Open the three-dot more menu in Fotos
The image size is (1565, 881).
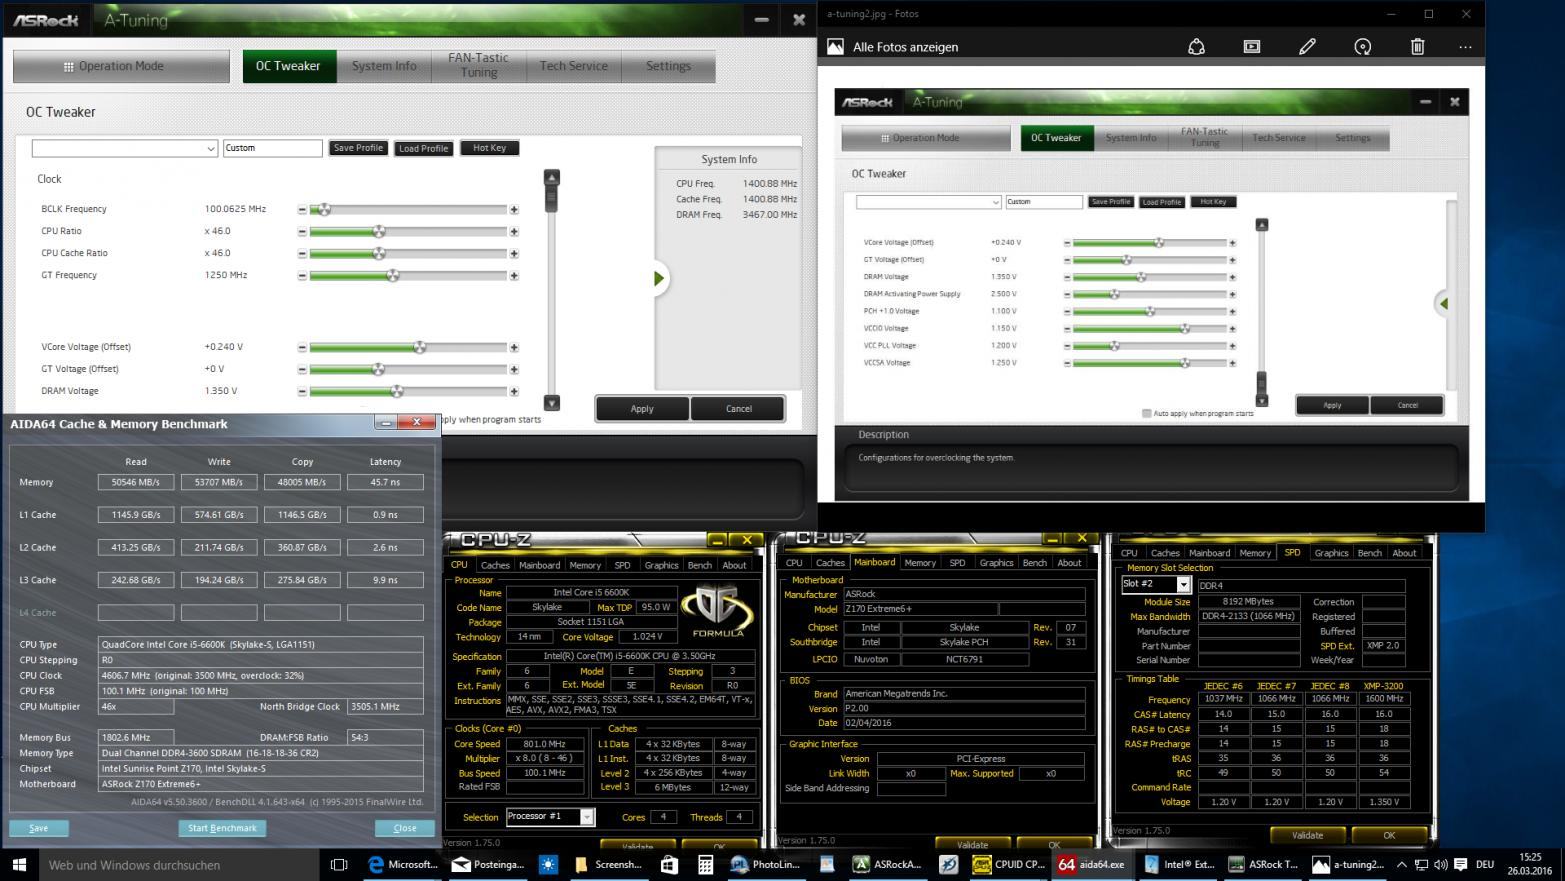click(1465, 46)
